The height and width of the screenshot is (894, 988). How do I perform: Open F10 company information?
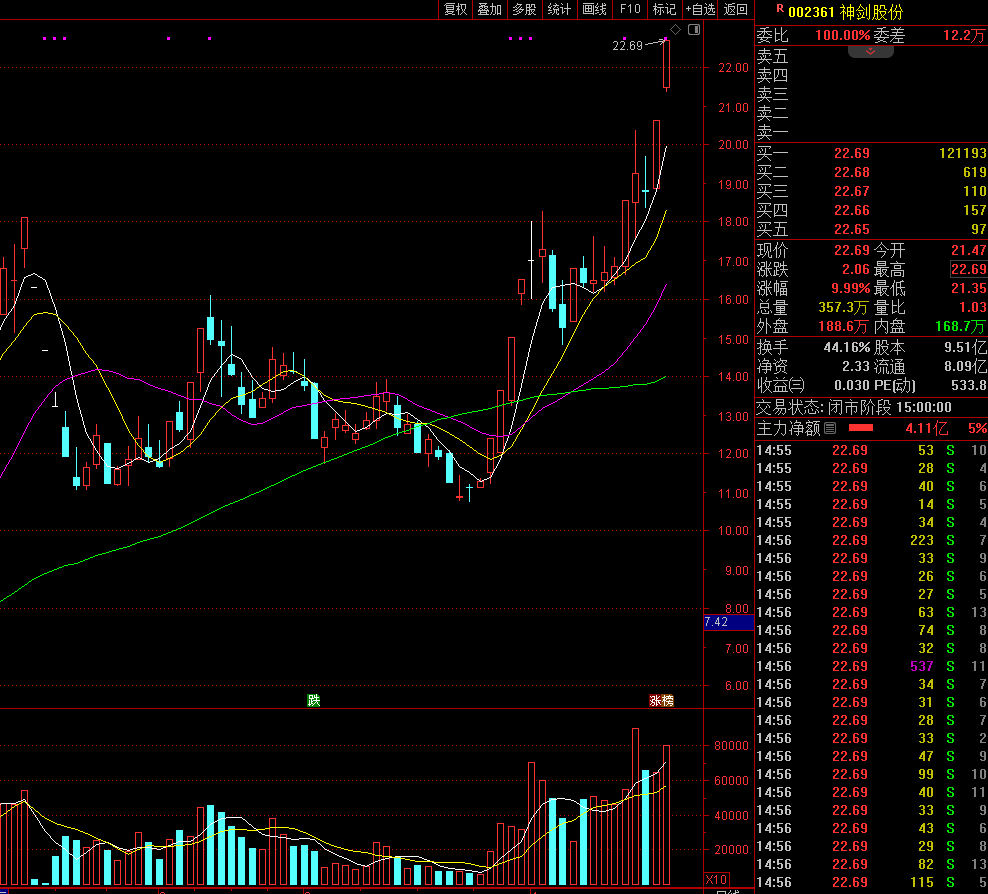pos(629,9)
